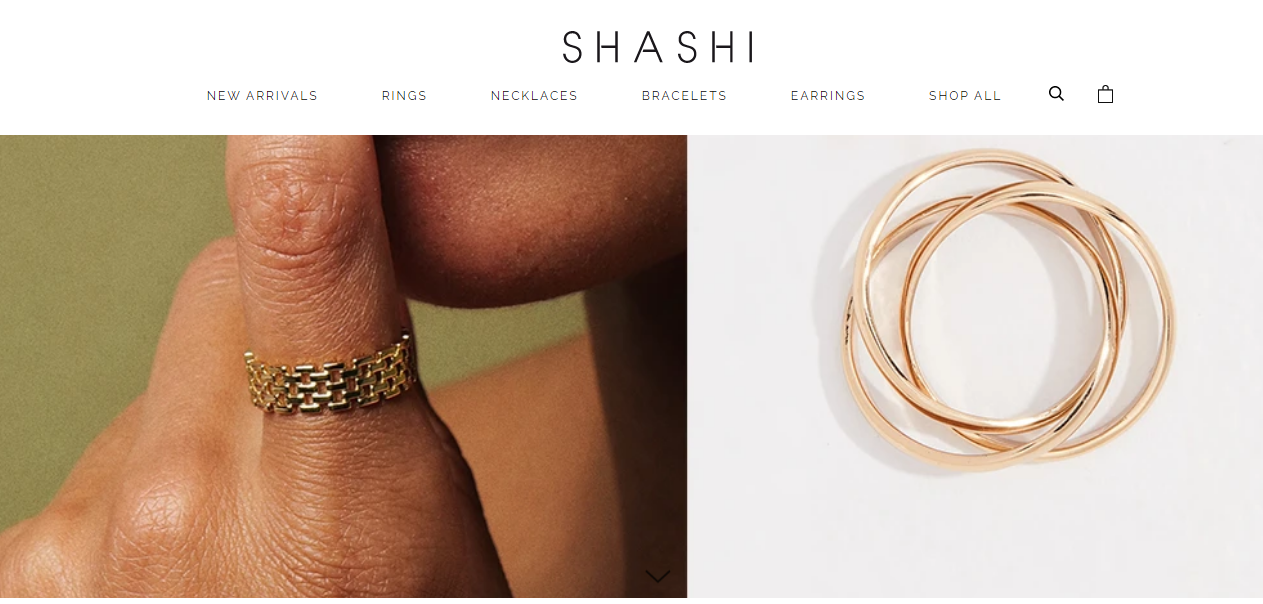Click the SHOP ALL link

click(x=965, y=96)
